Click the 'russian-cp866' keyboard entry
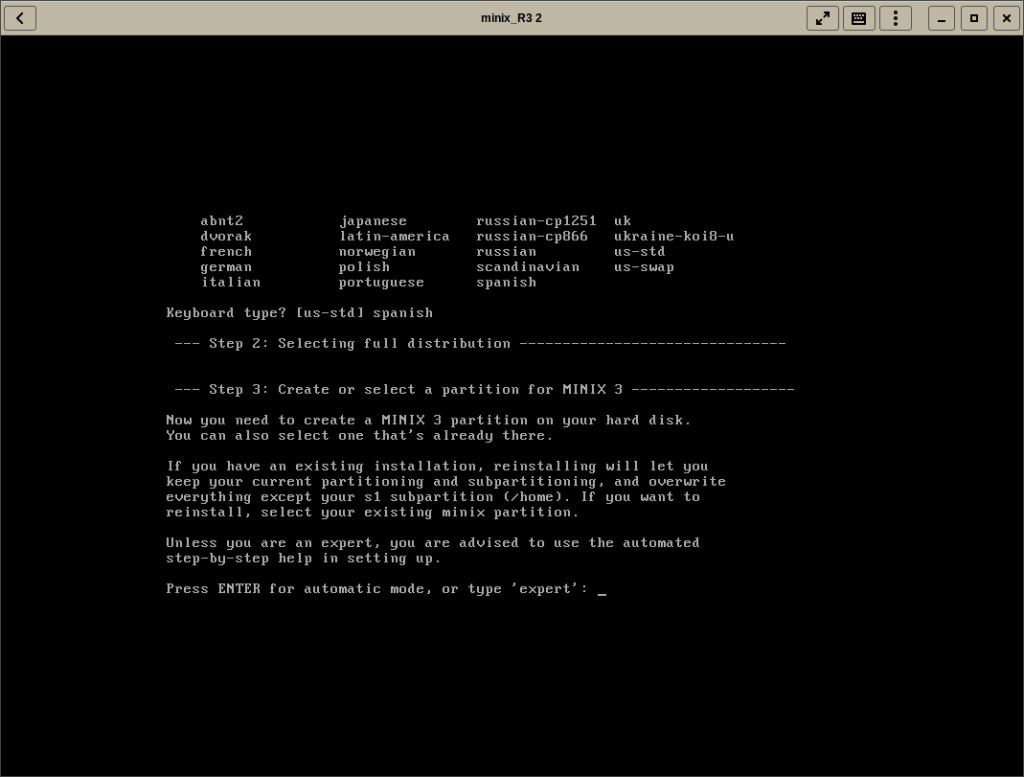Image resolution: width=1024 pixels, height=777 pixels. pos(532,236)
